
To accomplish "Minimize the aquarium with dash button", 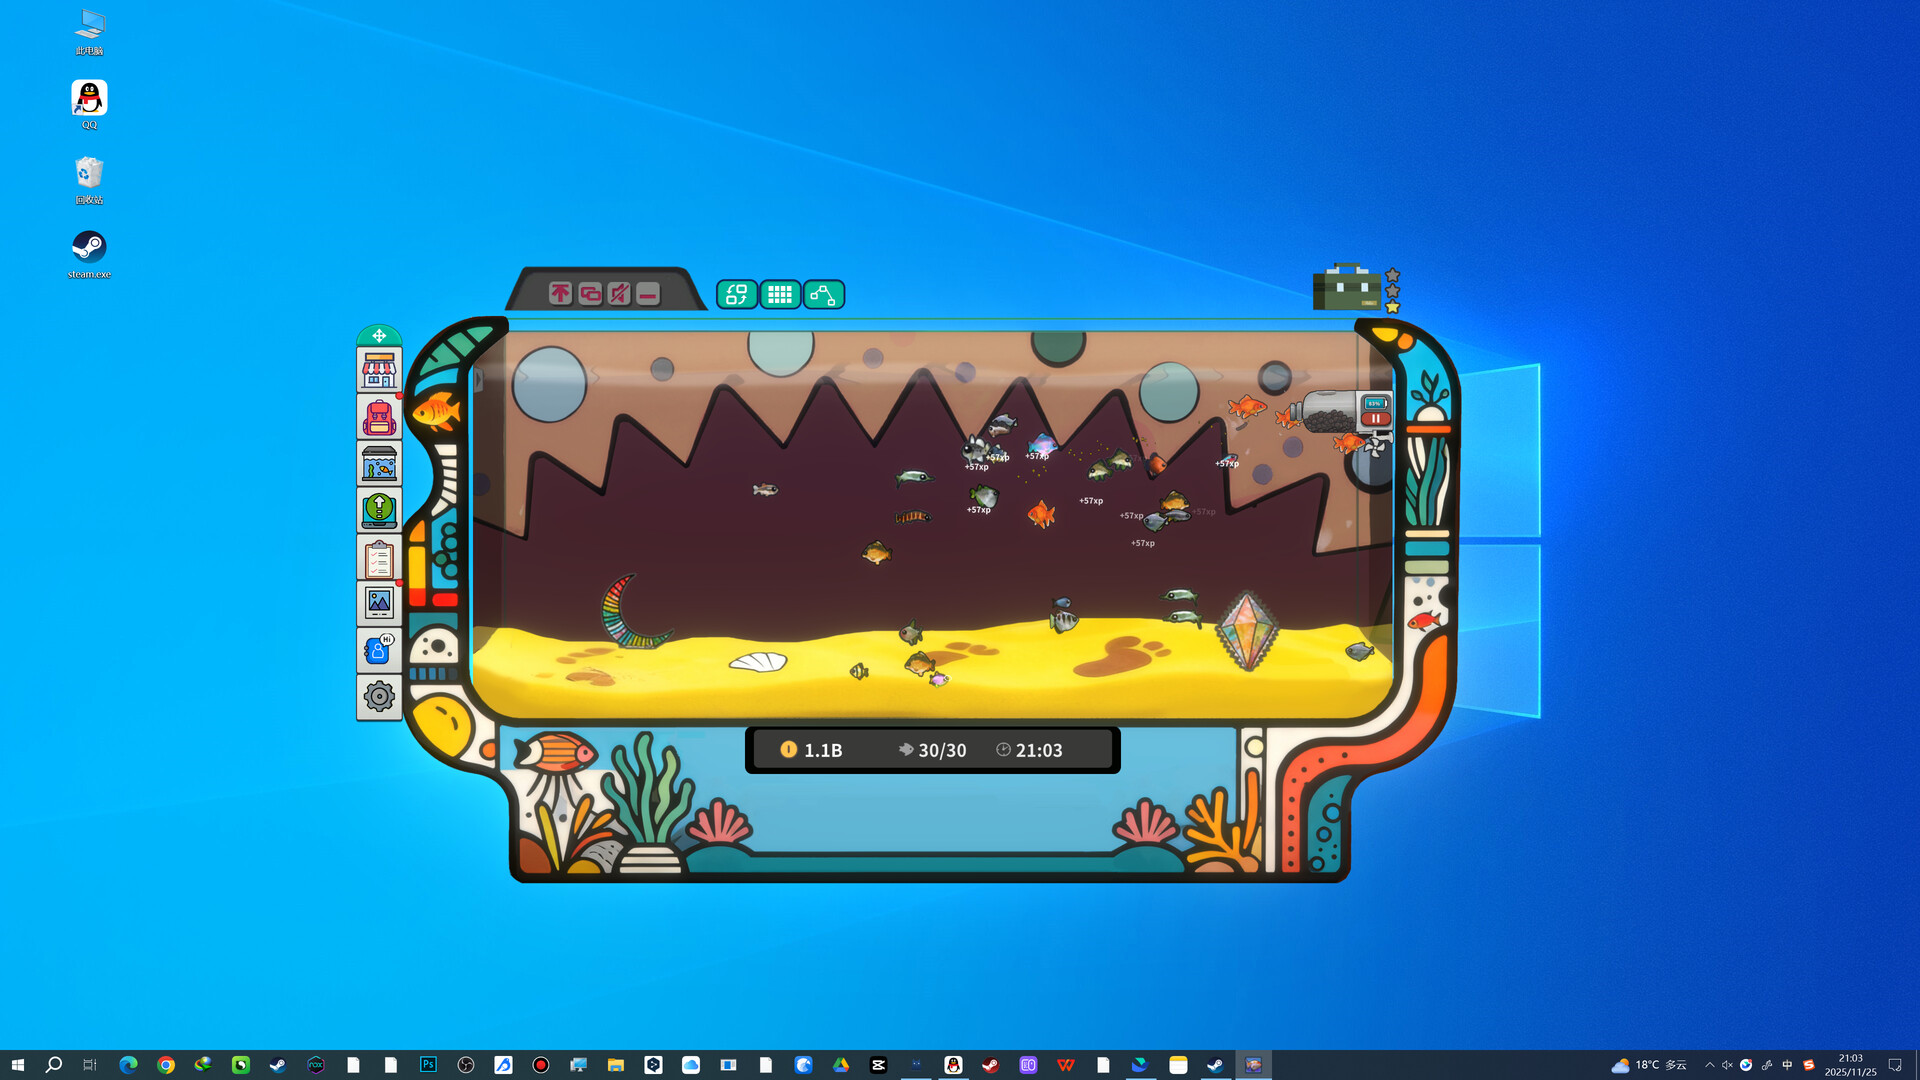I will (648, 294).
